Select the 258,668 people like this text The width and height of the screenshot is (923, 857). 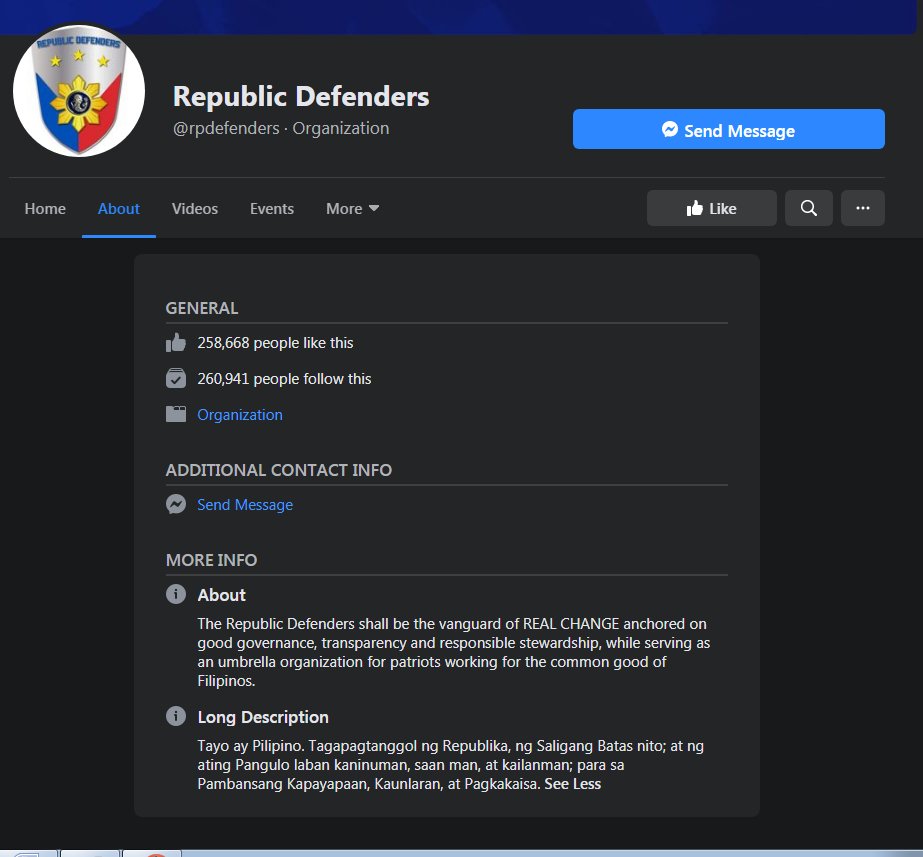[275, 343]
